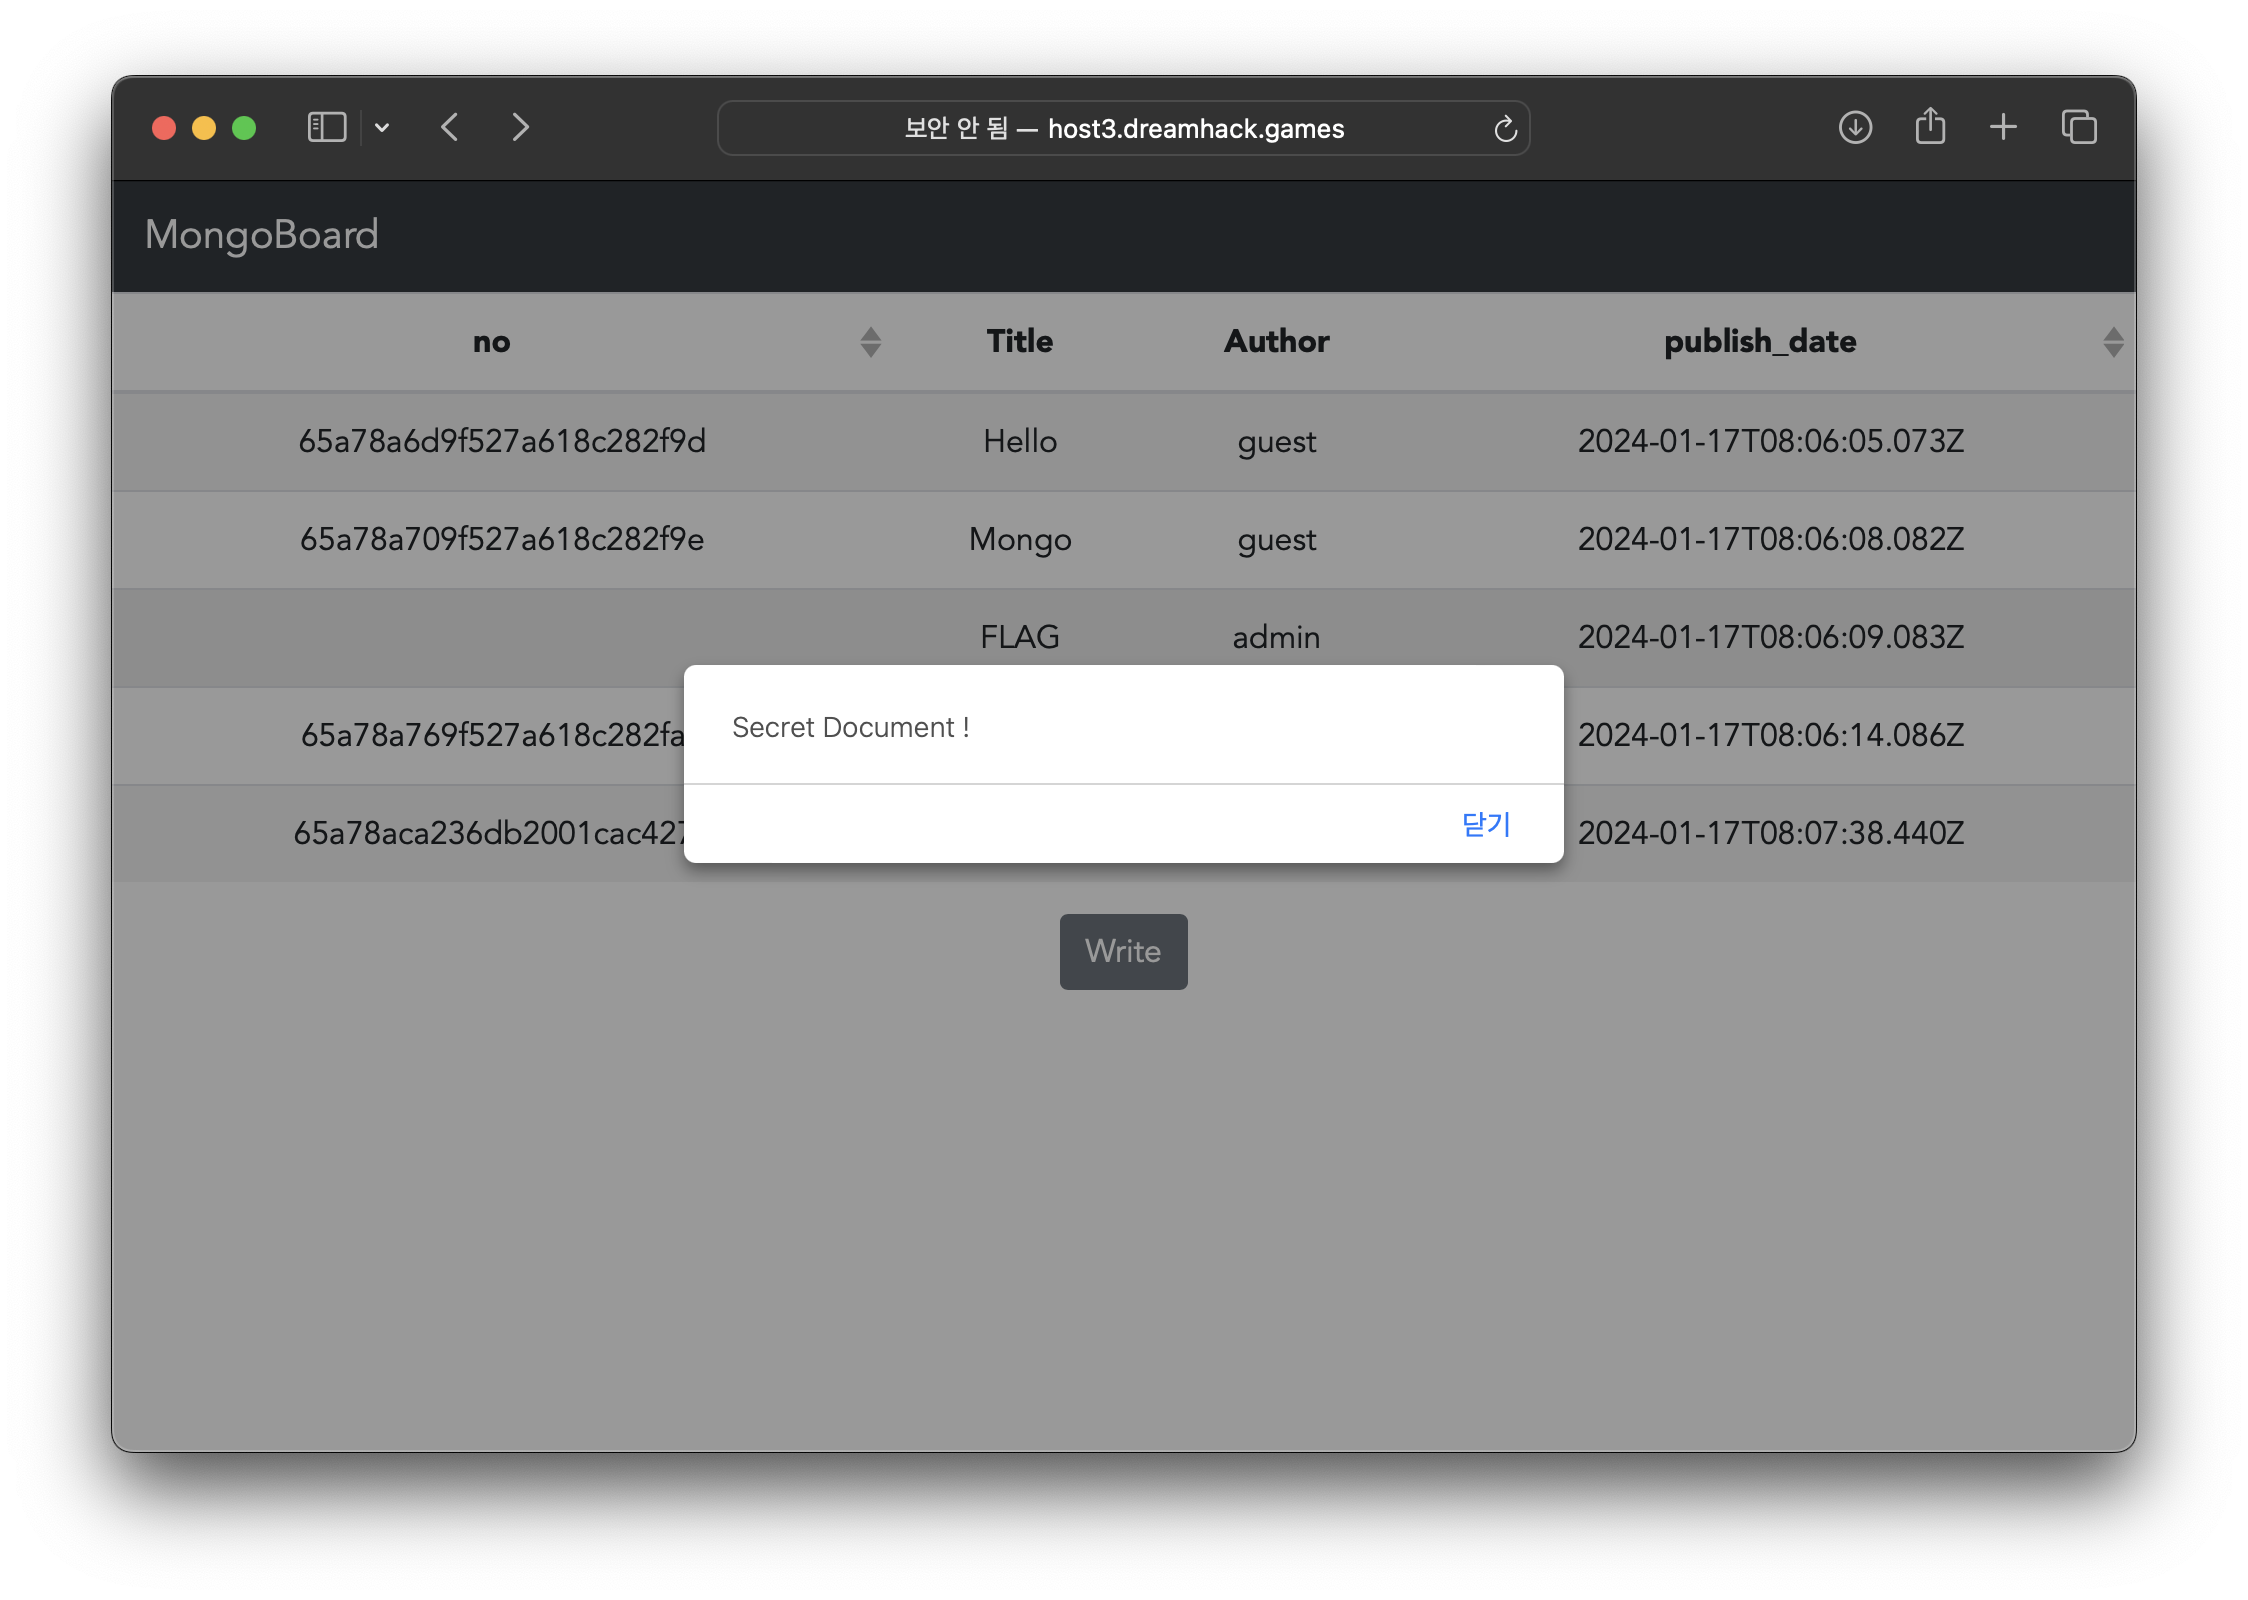Open the sidebar options dropdown chevron
Viewport: 2248px width, 1600px height.
point(382,128)
